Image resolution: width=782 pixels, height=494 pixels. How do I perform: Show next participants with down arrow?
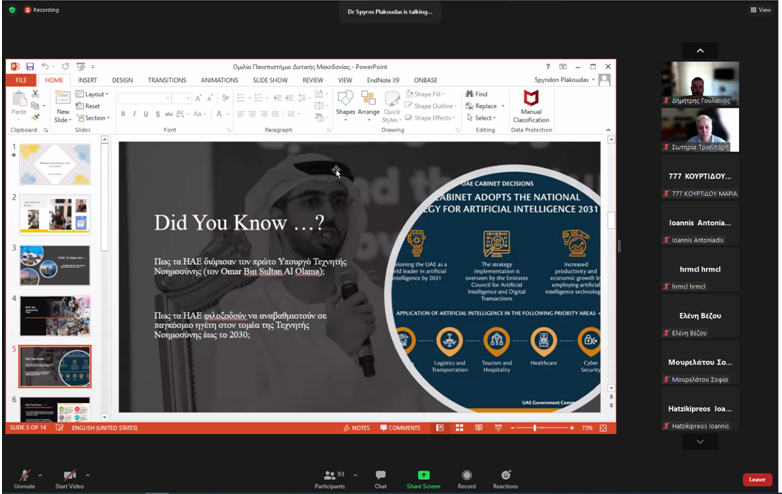[x=700, y=442]
